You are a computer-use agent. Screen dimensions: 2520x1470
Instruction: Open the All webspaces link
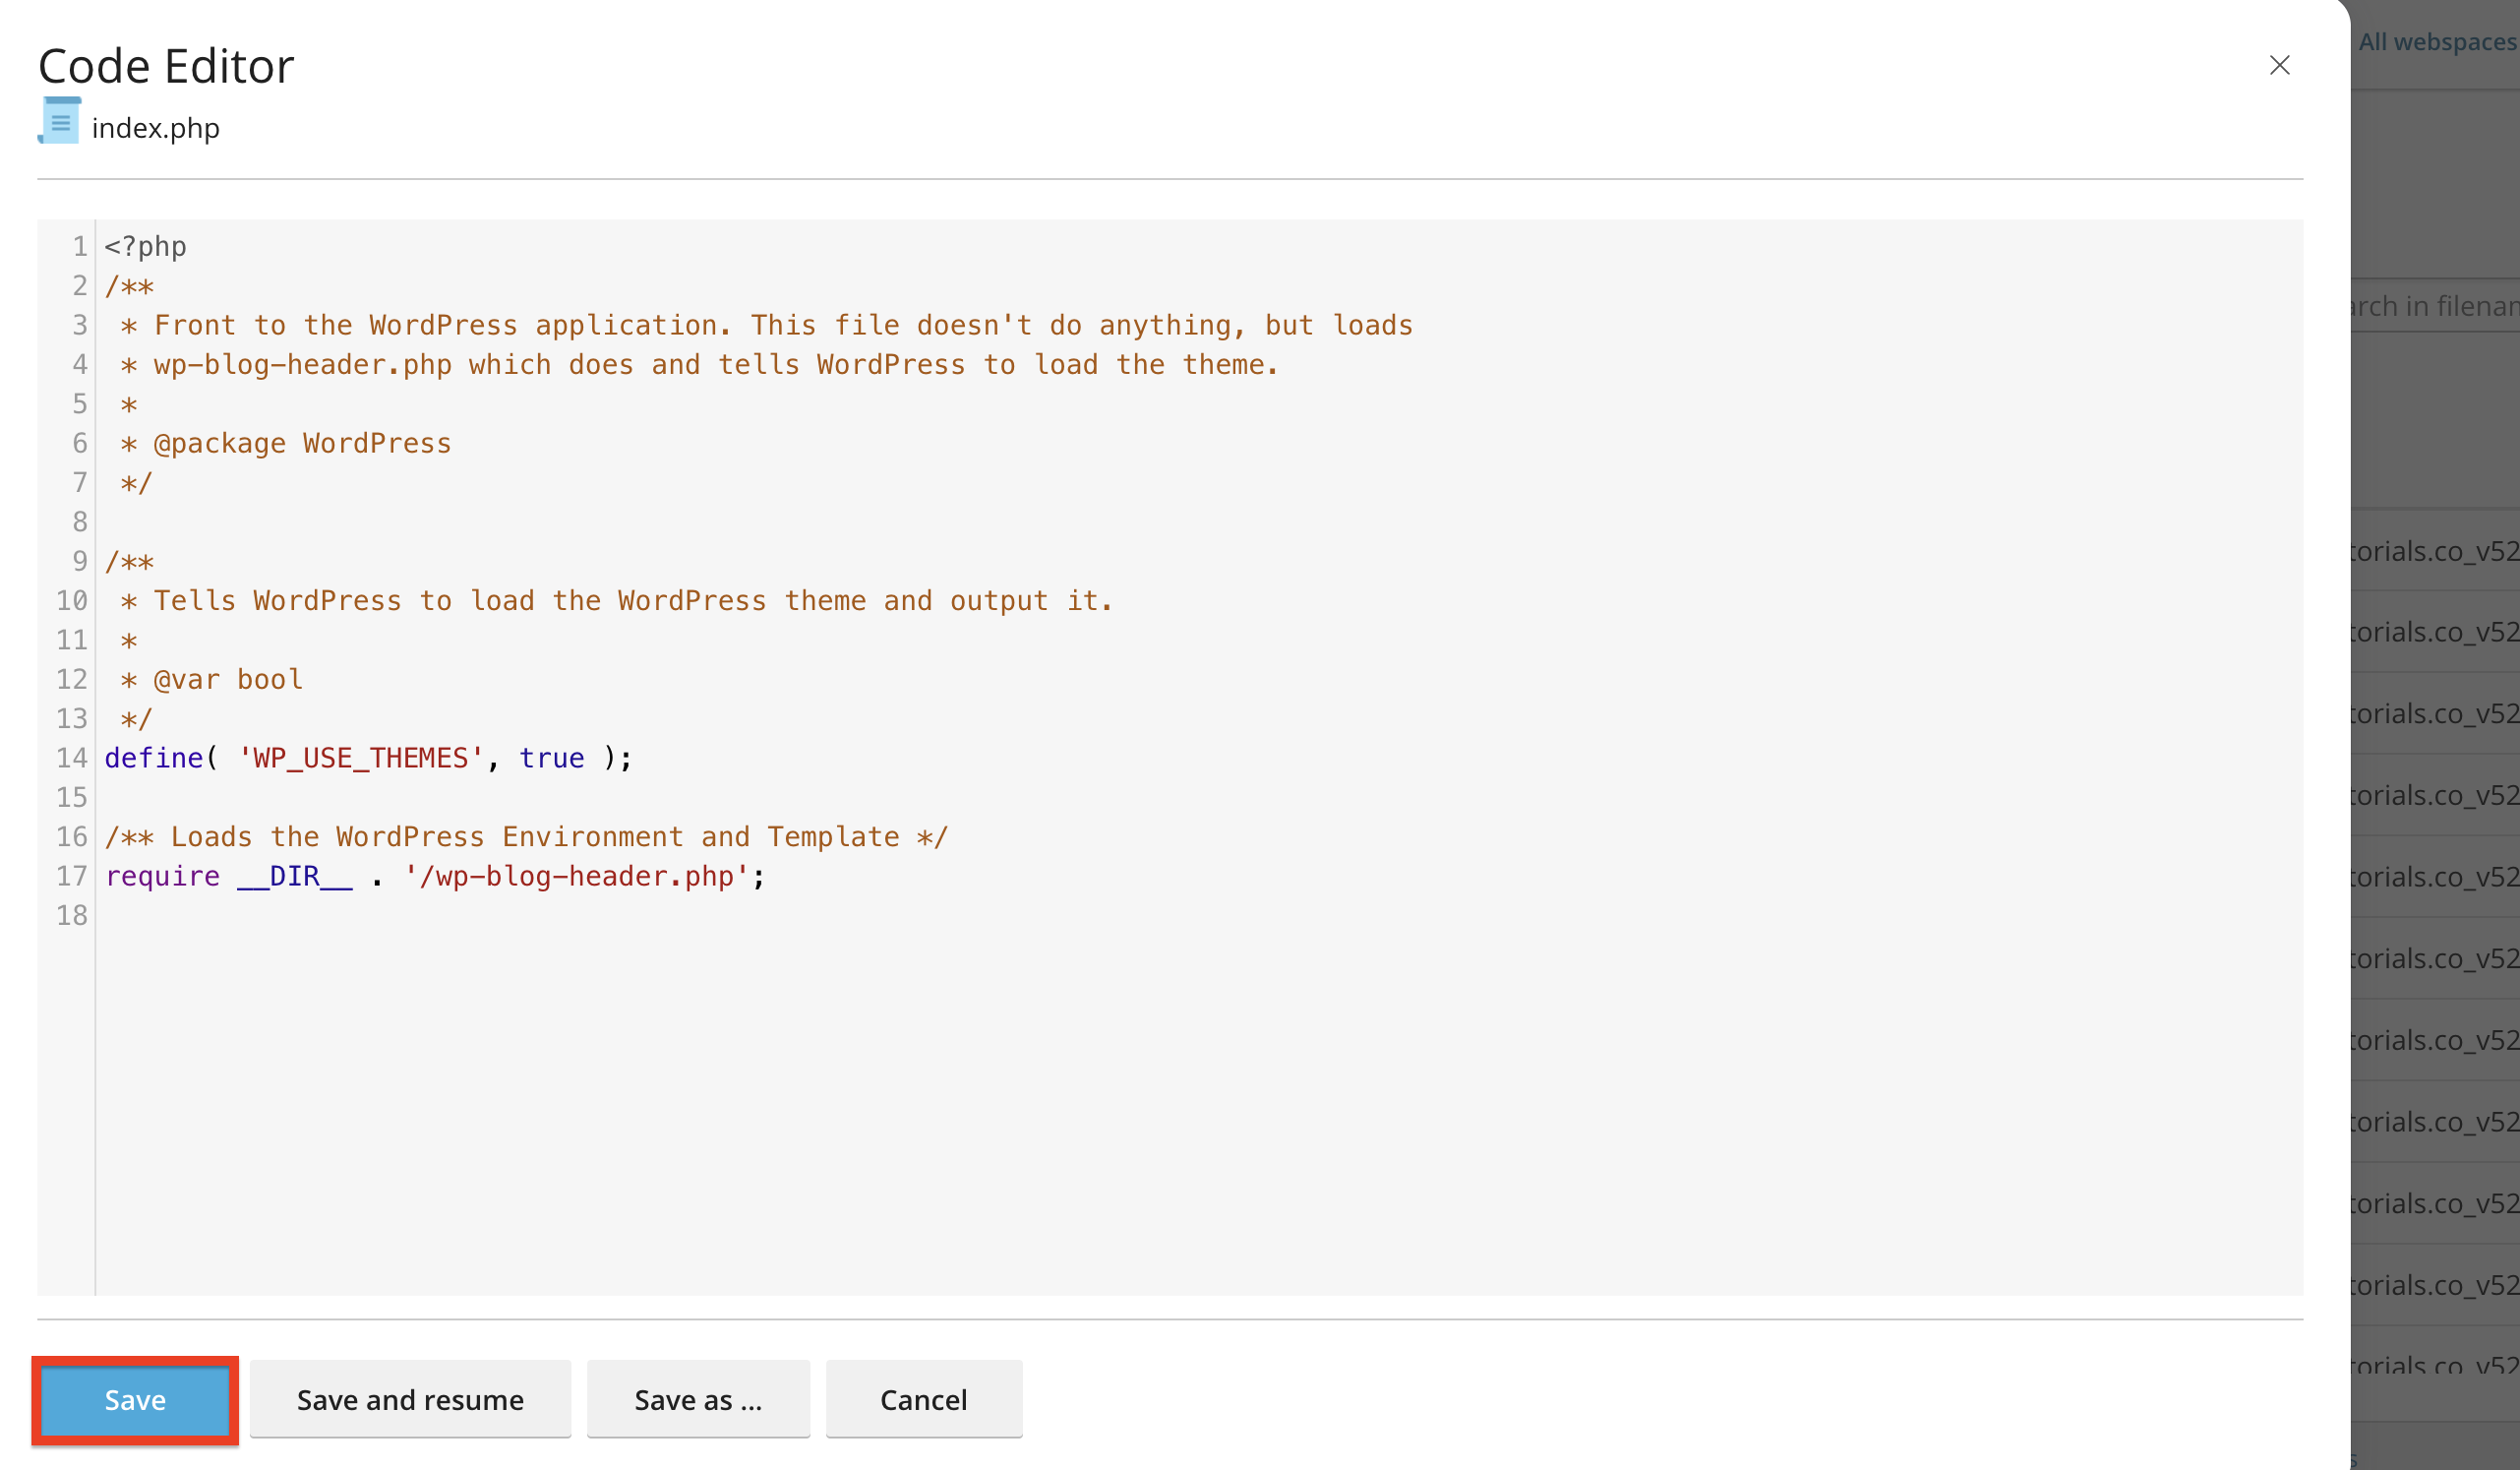(2437, 42)
